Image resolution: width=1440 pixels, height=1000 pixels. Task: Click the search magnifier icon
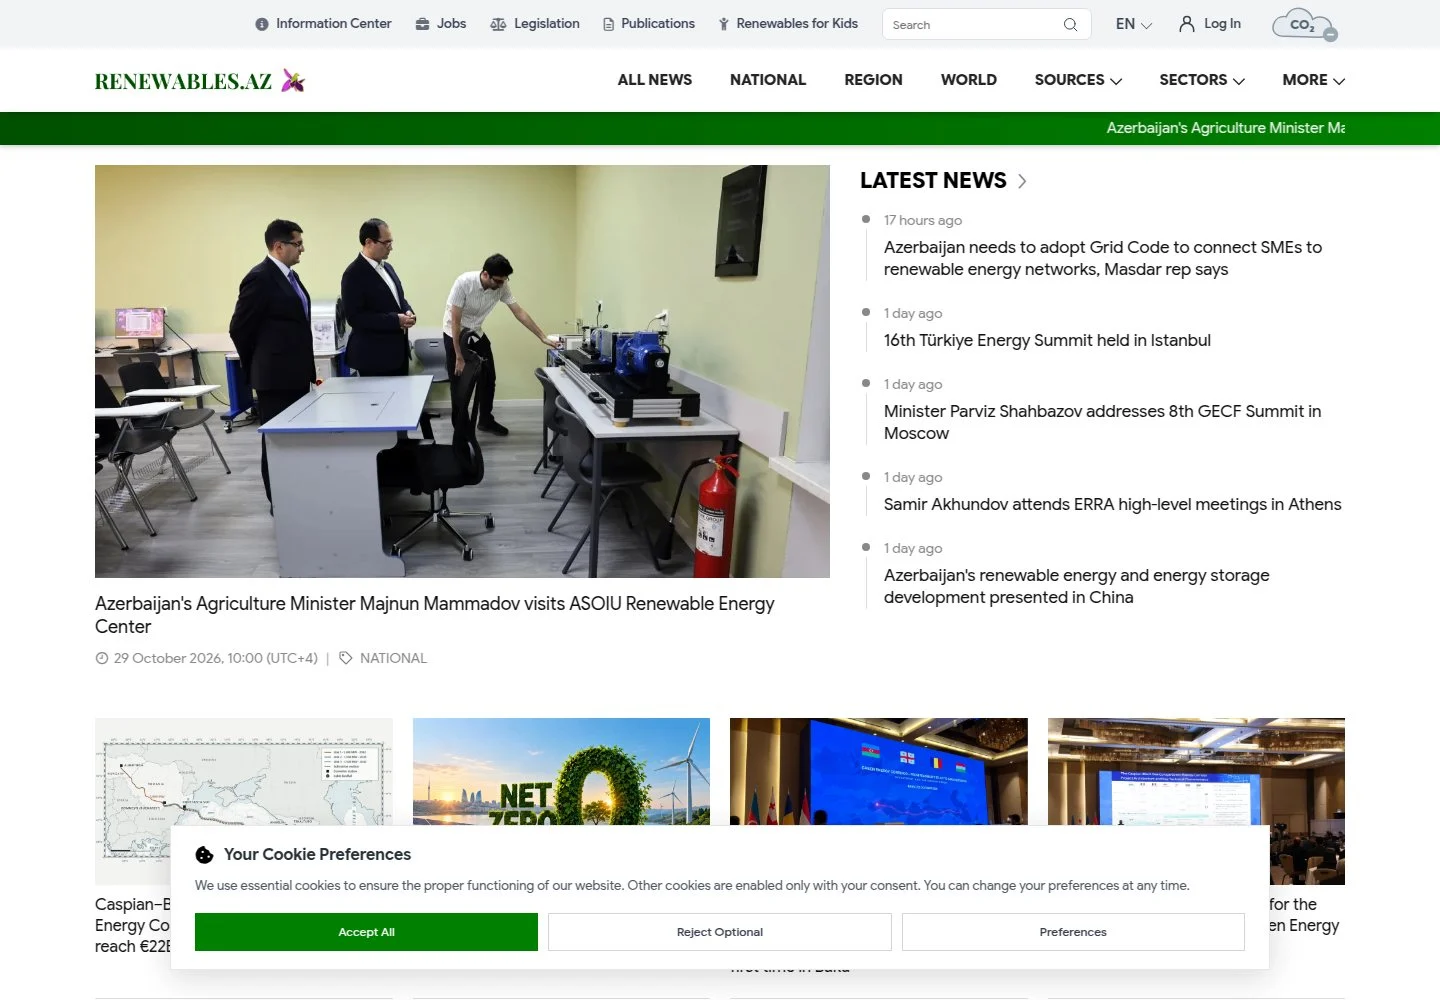click(1070, 25)
